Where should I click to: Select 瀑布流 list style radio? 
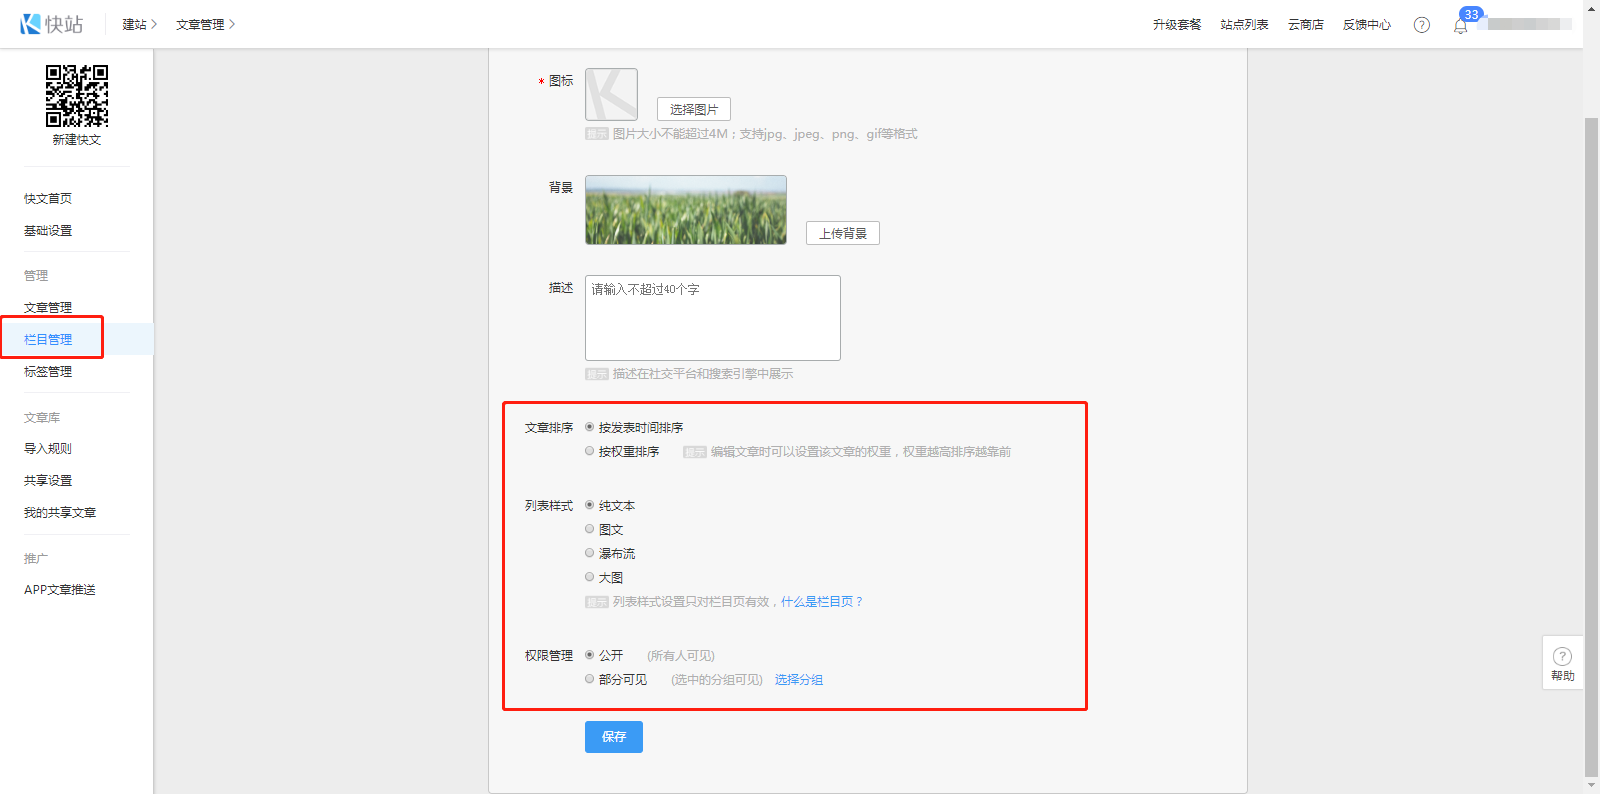point(590,553)
